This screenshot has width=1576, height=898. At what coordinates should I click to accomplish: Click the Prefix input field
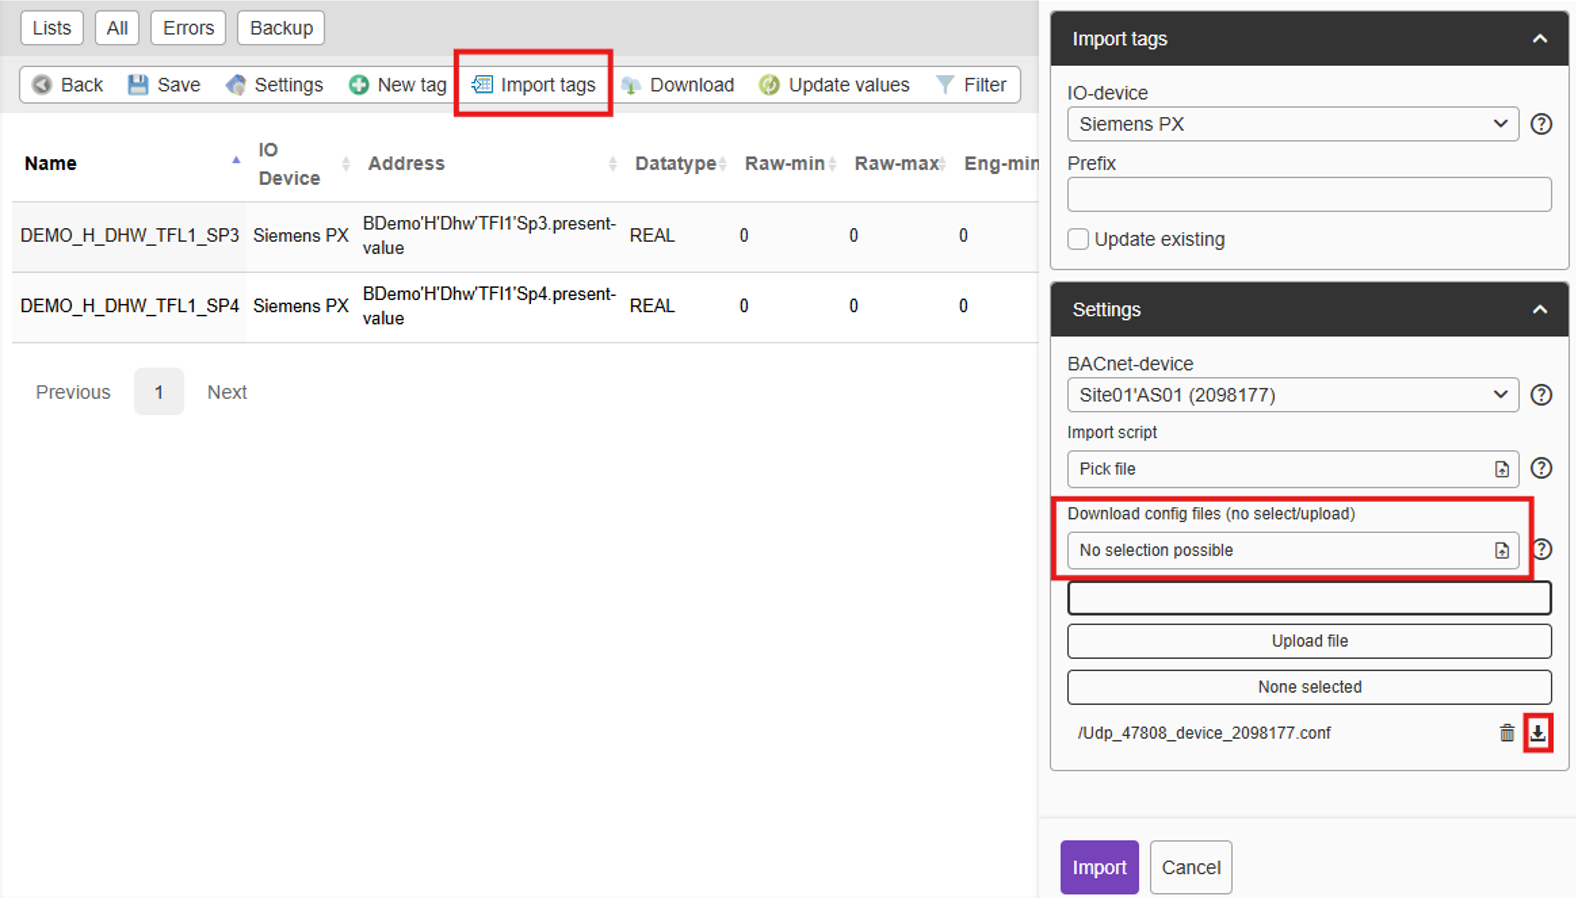tap(1309, 194)
